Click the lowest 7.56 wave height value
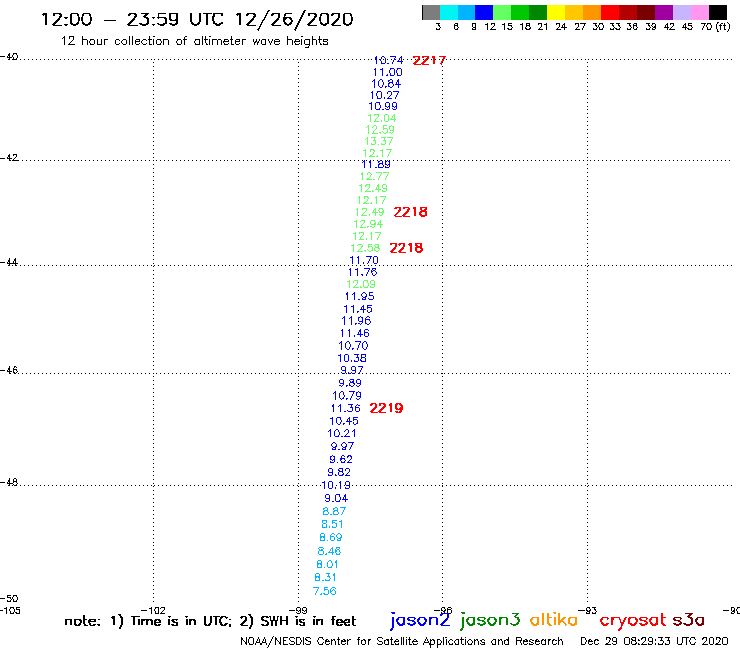Viewport: 740px width, 650px height. point(325,591)
